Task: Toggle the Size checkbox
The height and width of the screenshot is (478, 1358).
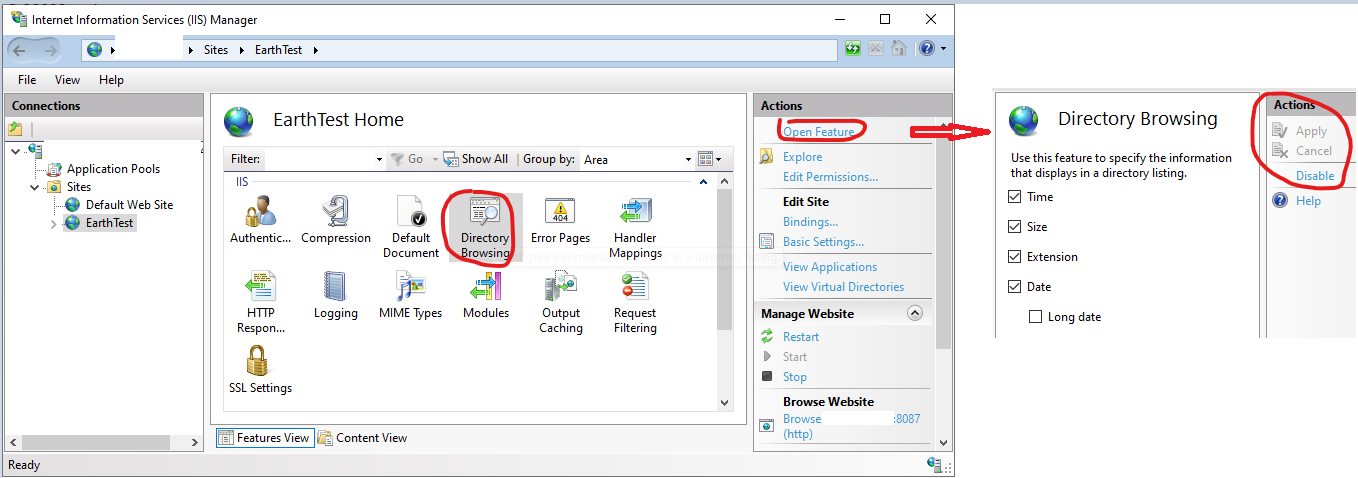Action: [x=1016, y=227]
